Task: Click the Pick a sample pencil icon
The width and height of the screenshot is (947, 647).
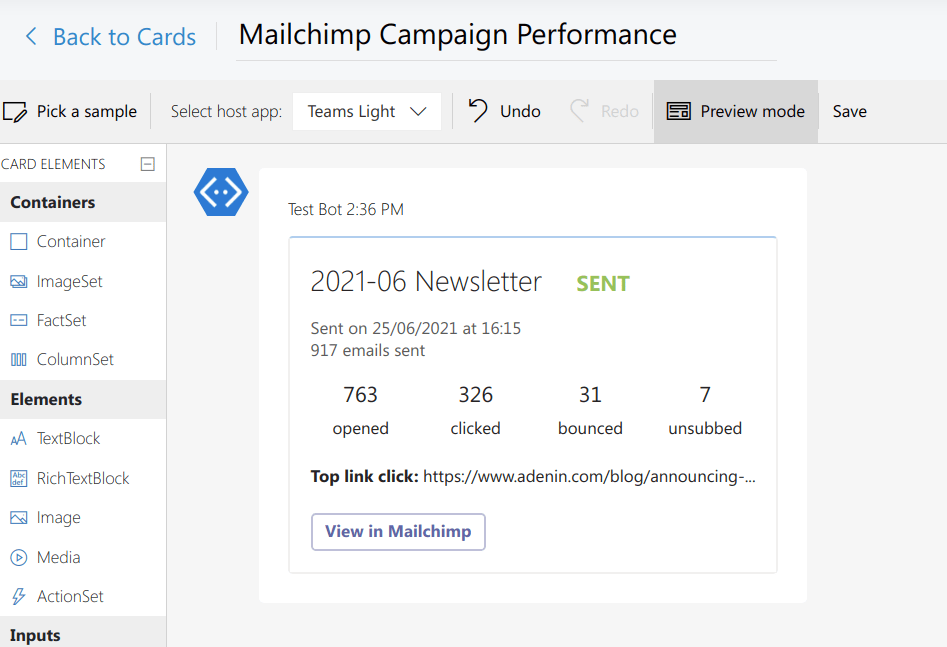Action: click(x=15, y=112)
